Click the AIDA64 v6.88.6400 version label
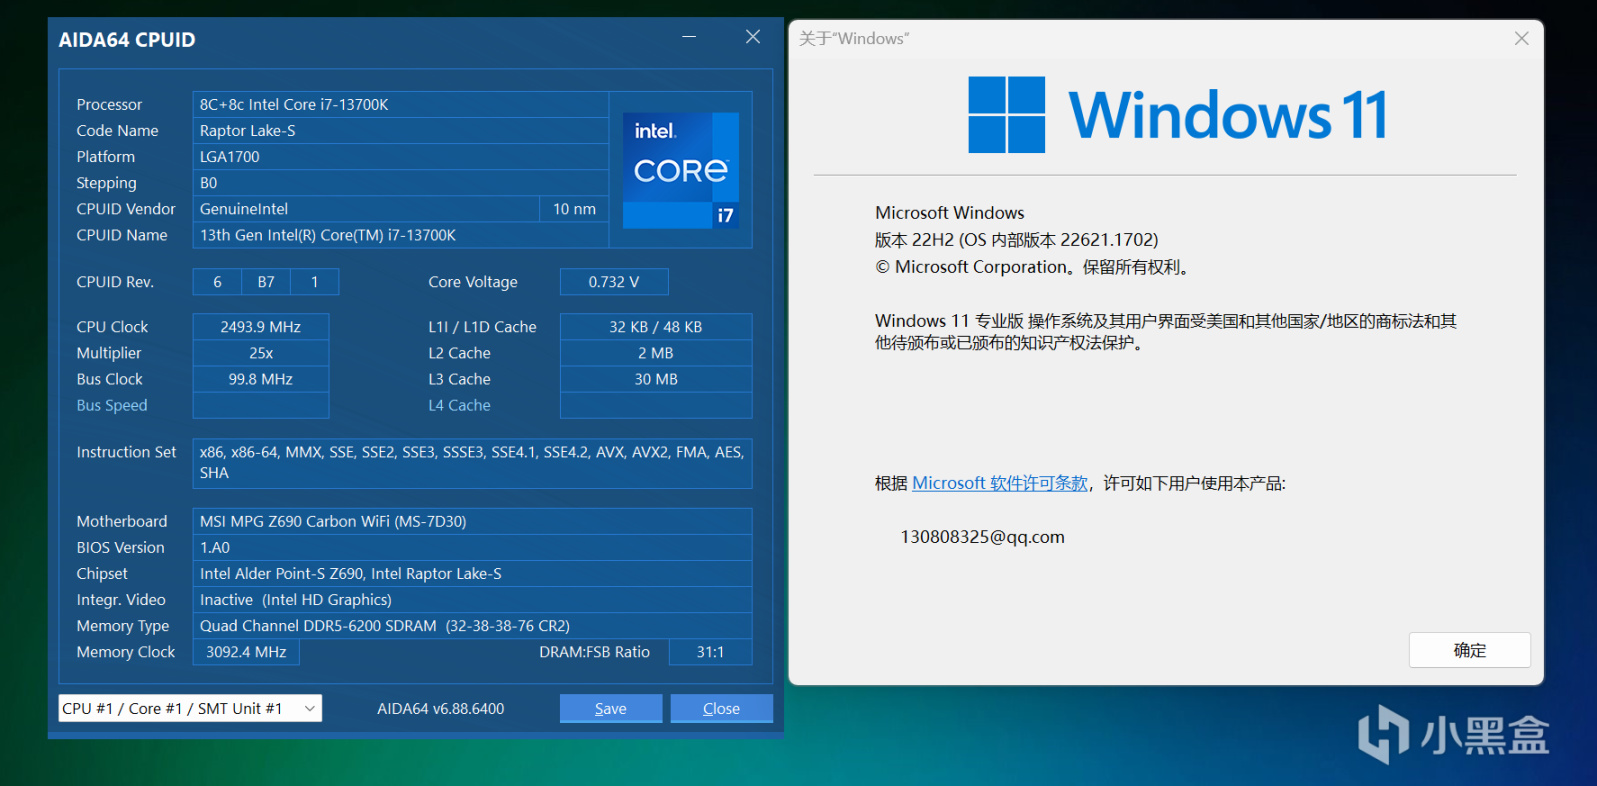This screenshot has width=1597, height=786. coord(441,708)
